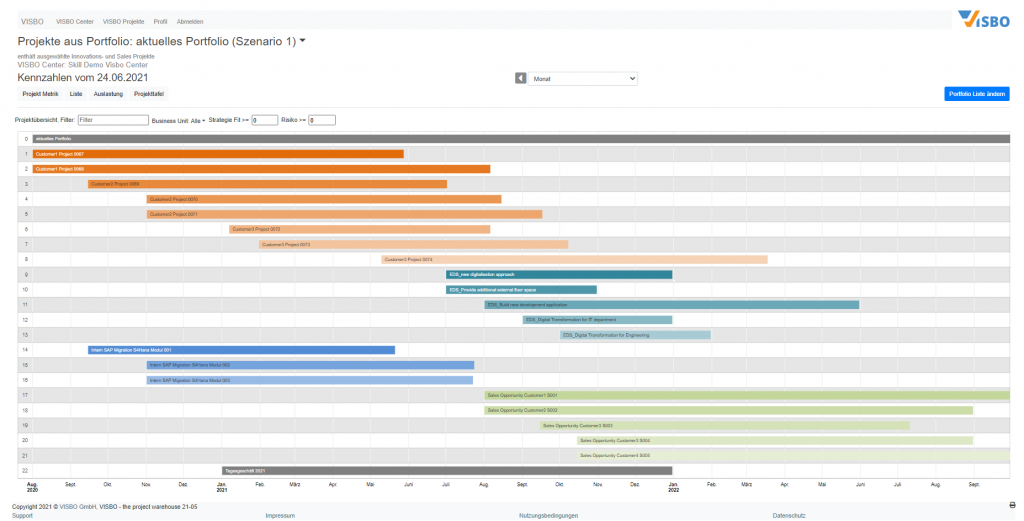The image size is (1024, 521).
Task: Click the project Filter text field
Action: click(x=111, y=120)
